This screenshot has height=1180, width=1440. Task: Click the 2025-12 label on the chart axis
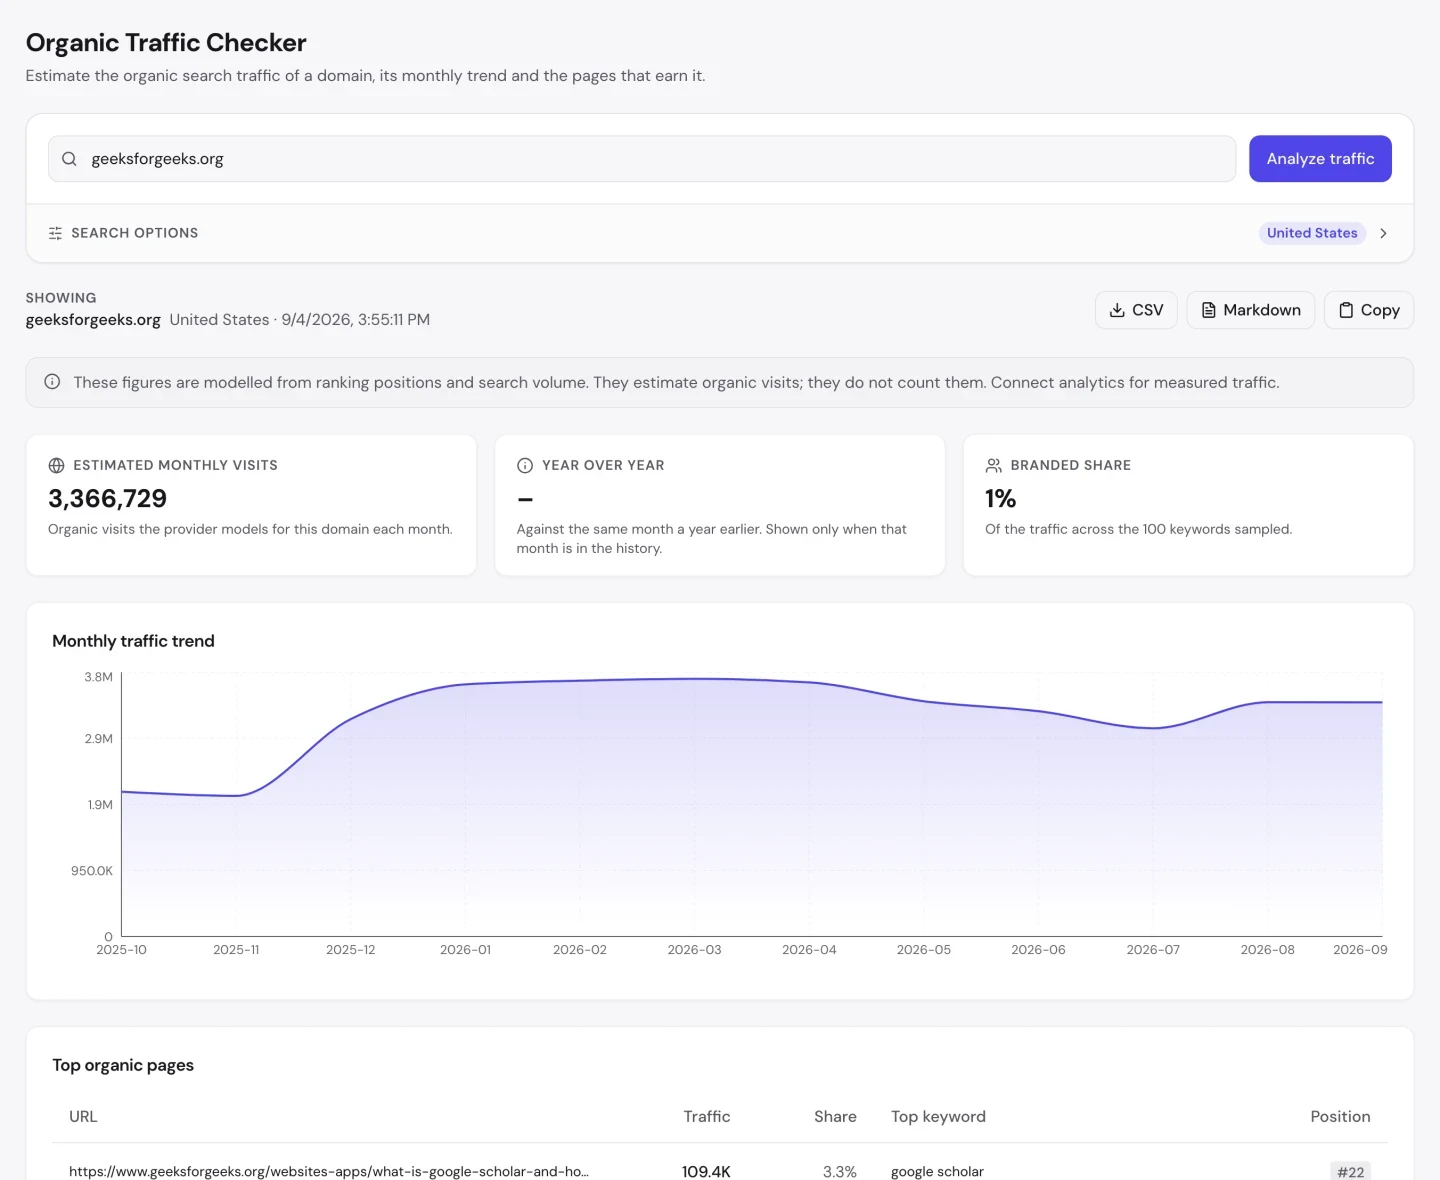click(x=350, y=950)
